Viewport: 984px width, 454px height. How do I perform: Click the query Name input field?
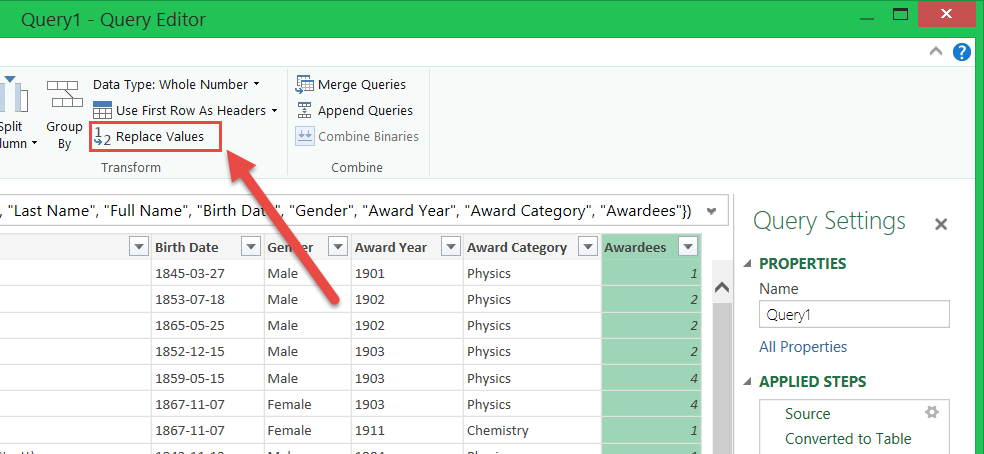coord(853,314)
